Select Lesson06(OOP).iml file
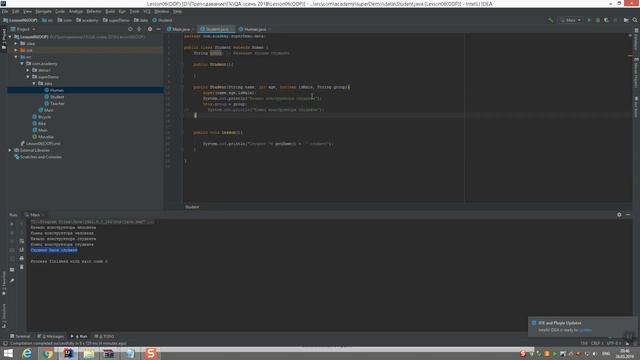This screenshot has height=360, width=640. pos(40,143)
